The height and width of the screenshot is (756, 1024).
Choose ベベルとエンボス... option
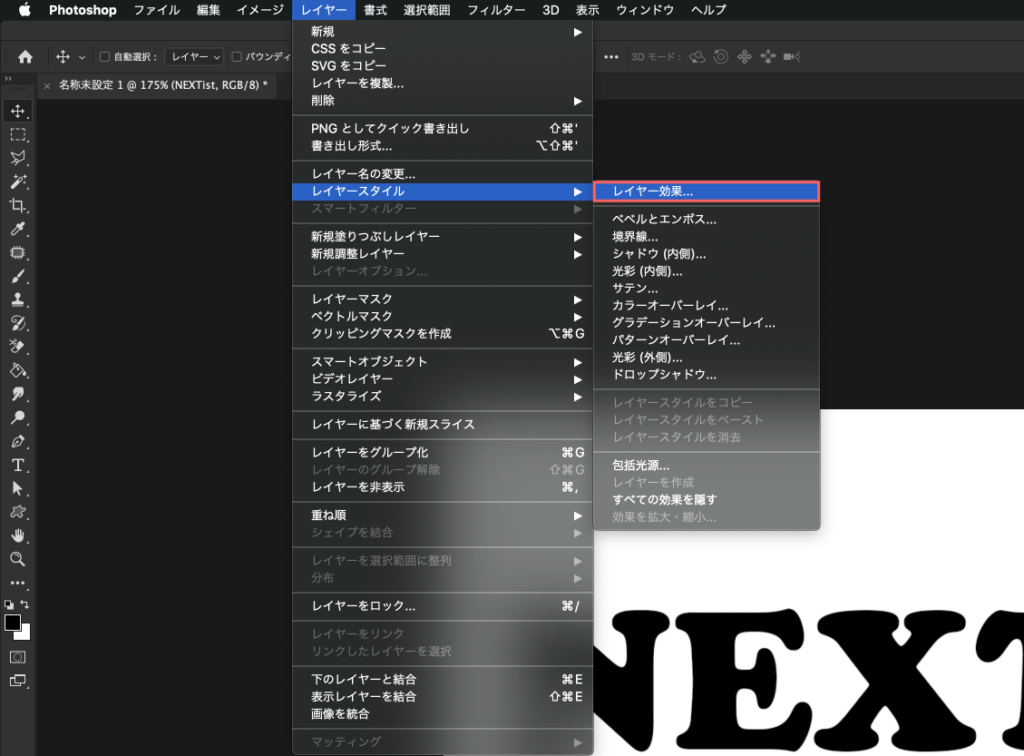tap(707, 219)
